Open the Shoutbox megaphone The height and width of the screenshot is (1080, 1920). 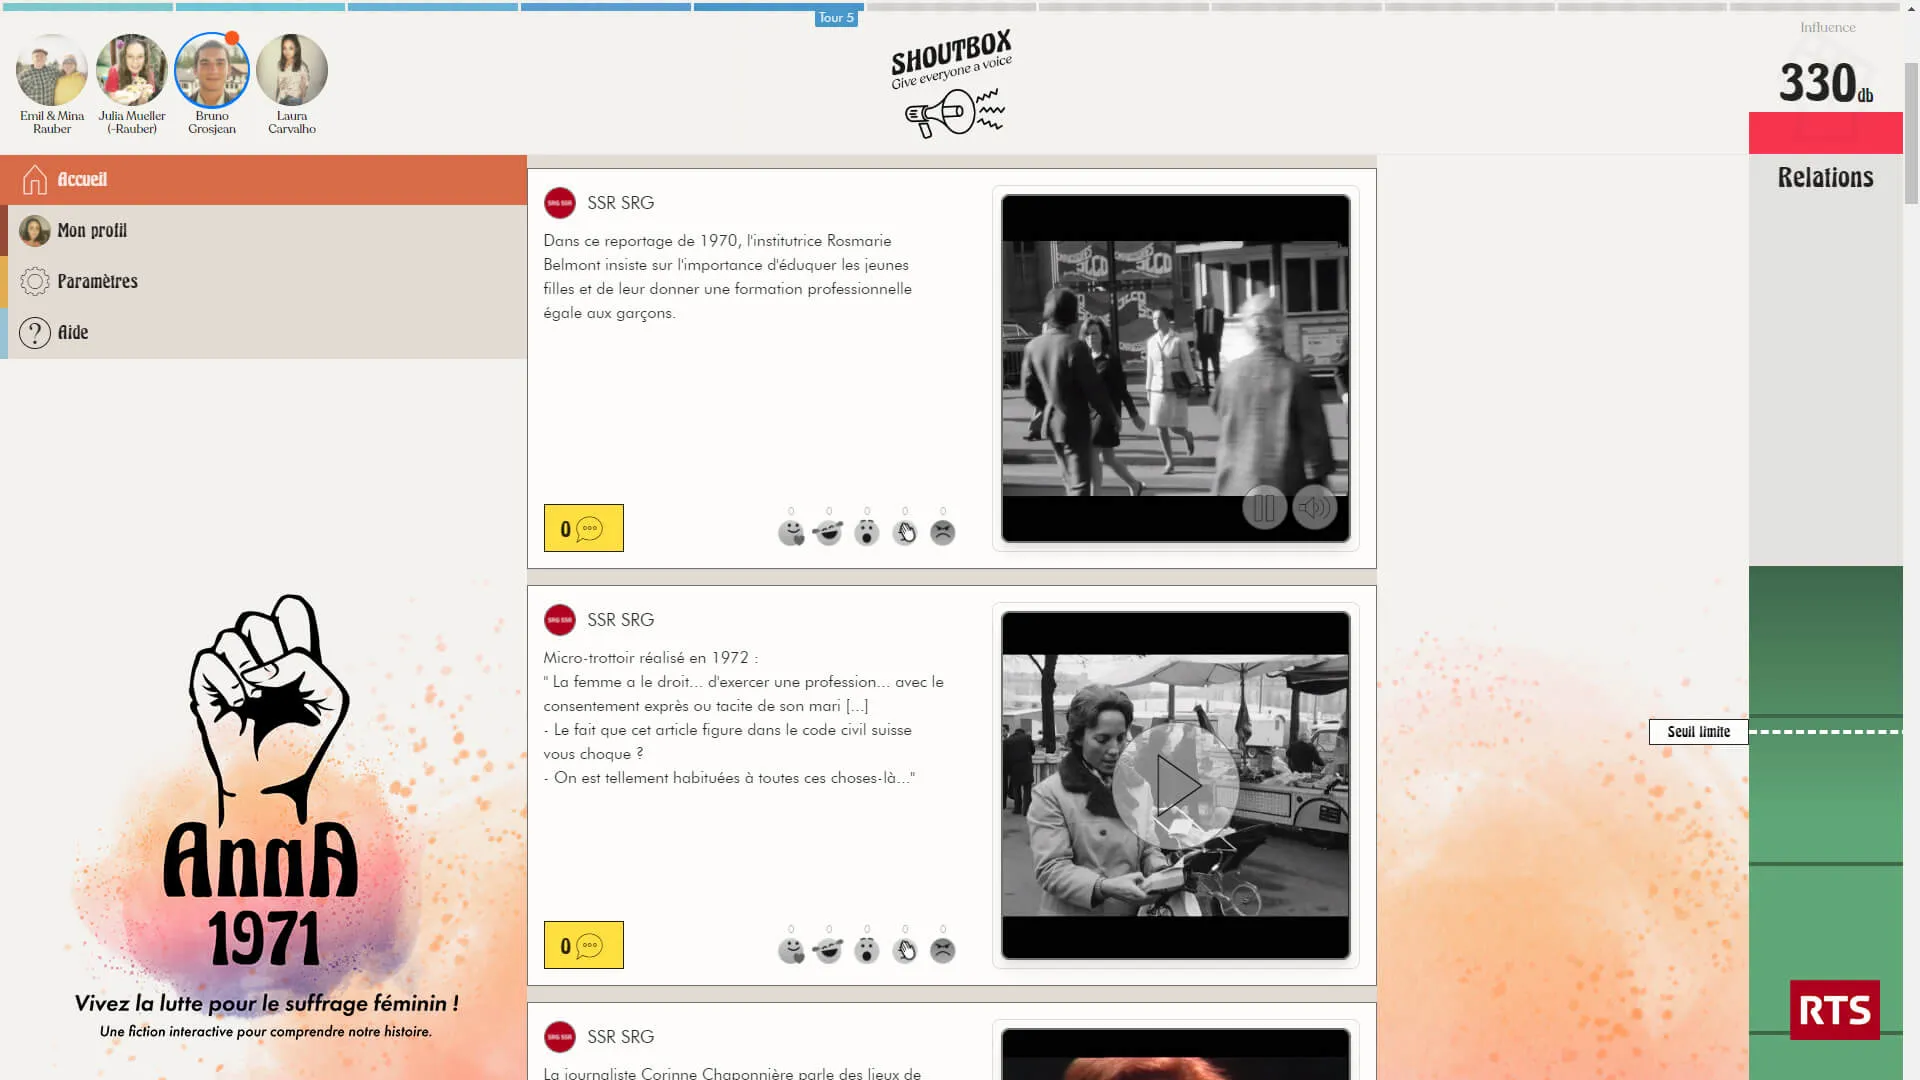click(951, 110)
